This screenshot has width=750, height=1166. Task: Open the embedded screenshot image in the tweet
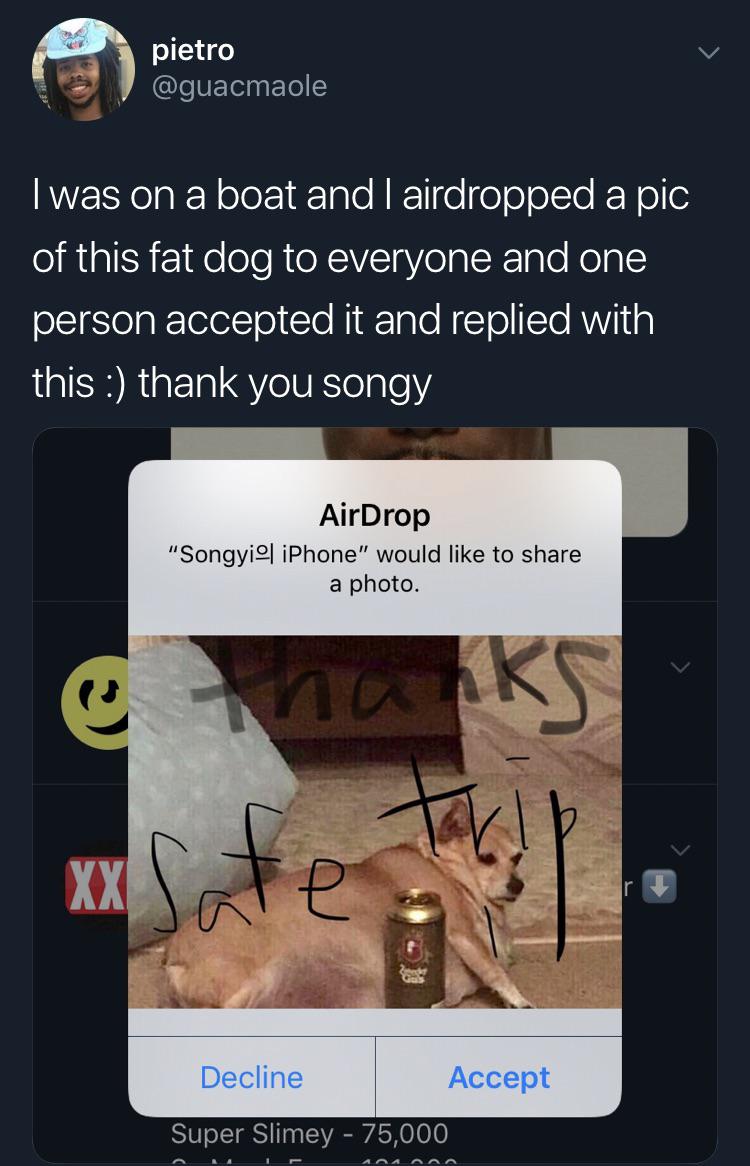375,795
